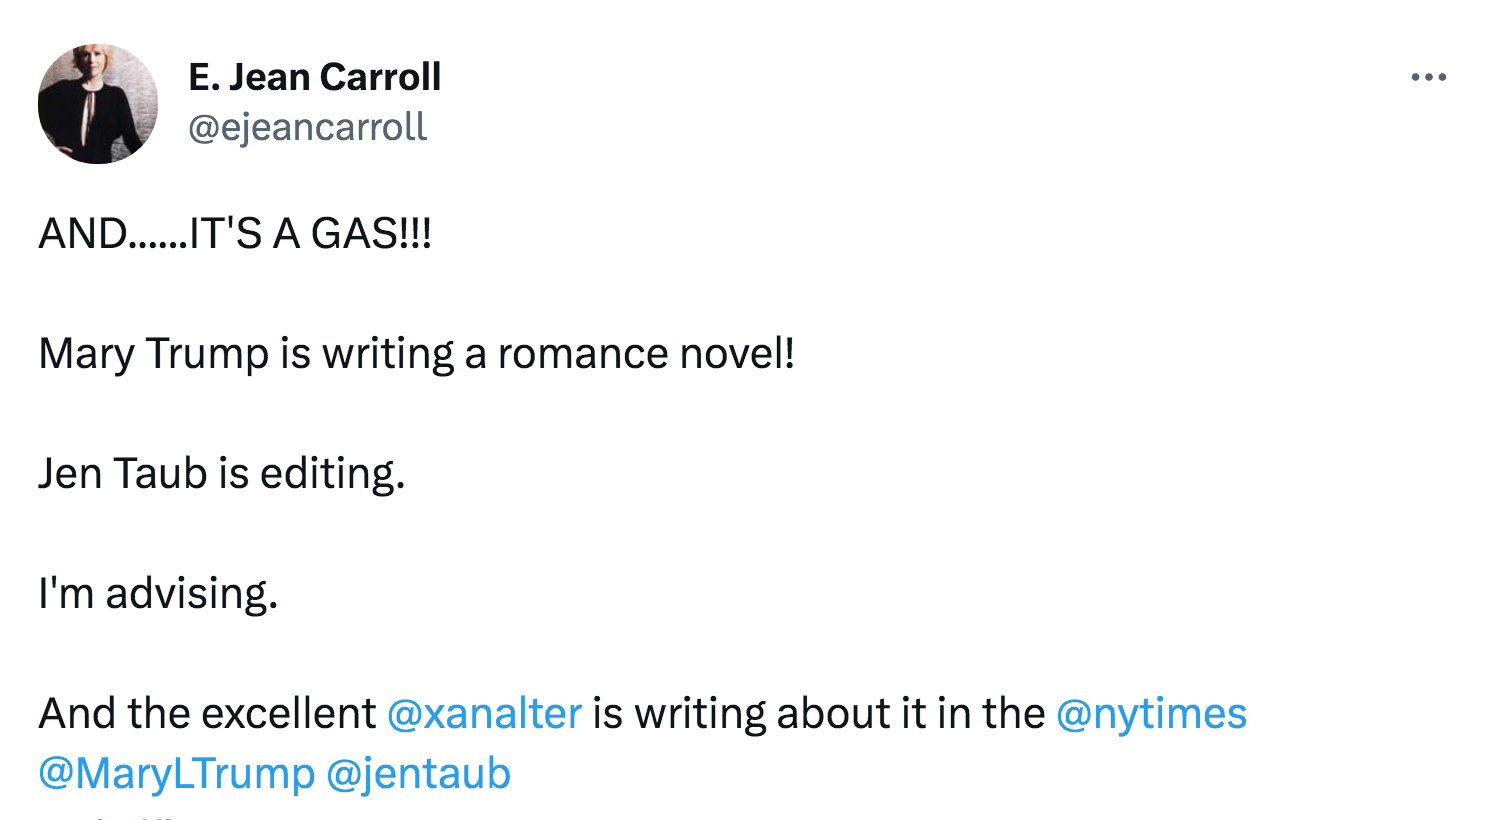
Task: Follow the @xanalter mention link
Action: (x=484, y=713)
